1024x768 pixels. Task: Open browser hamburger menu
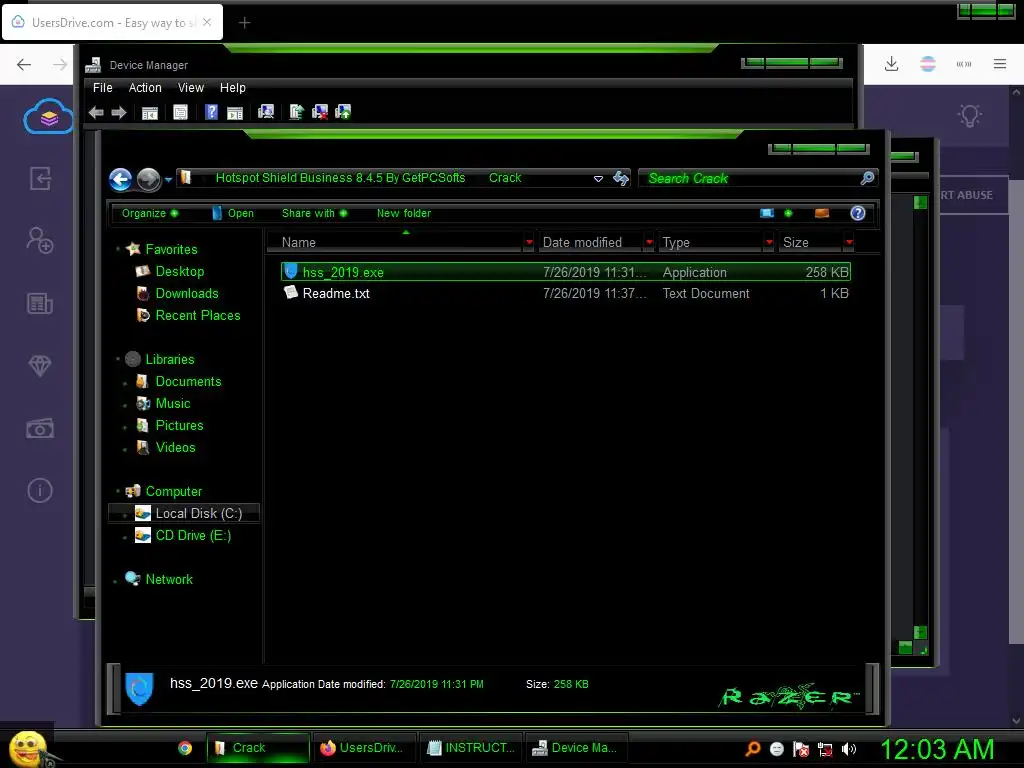pyautogui.click(x=1000, y=63)
